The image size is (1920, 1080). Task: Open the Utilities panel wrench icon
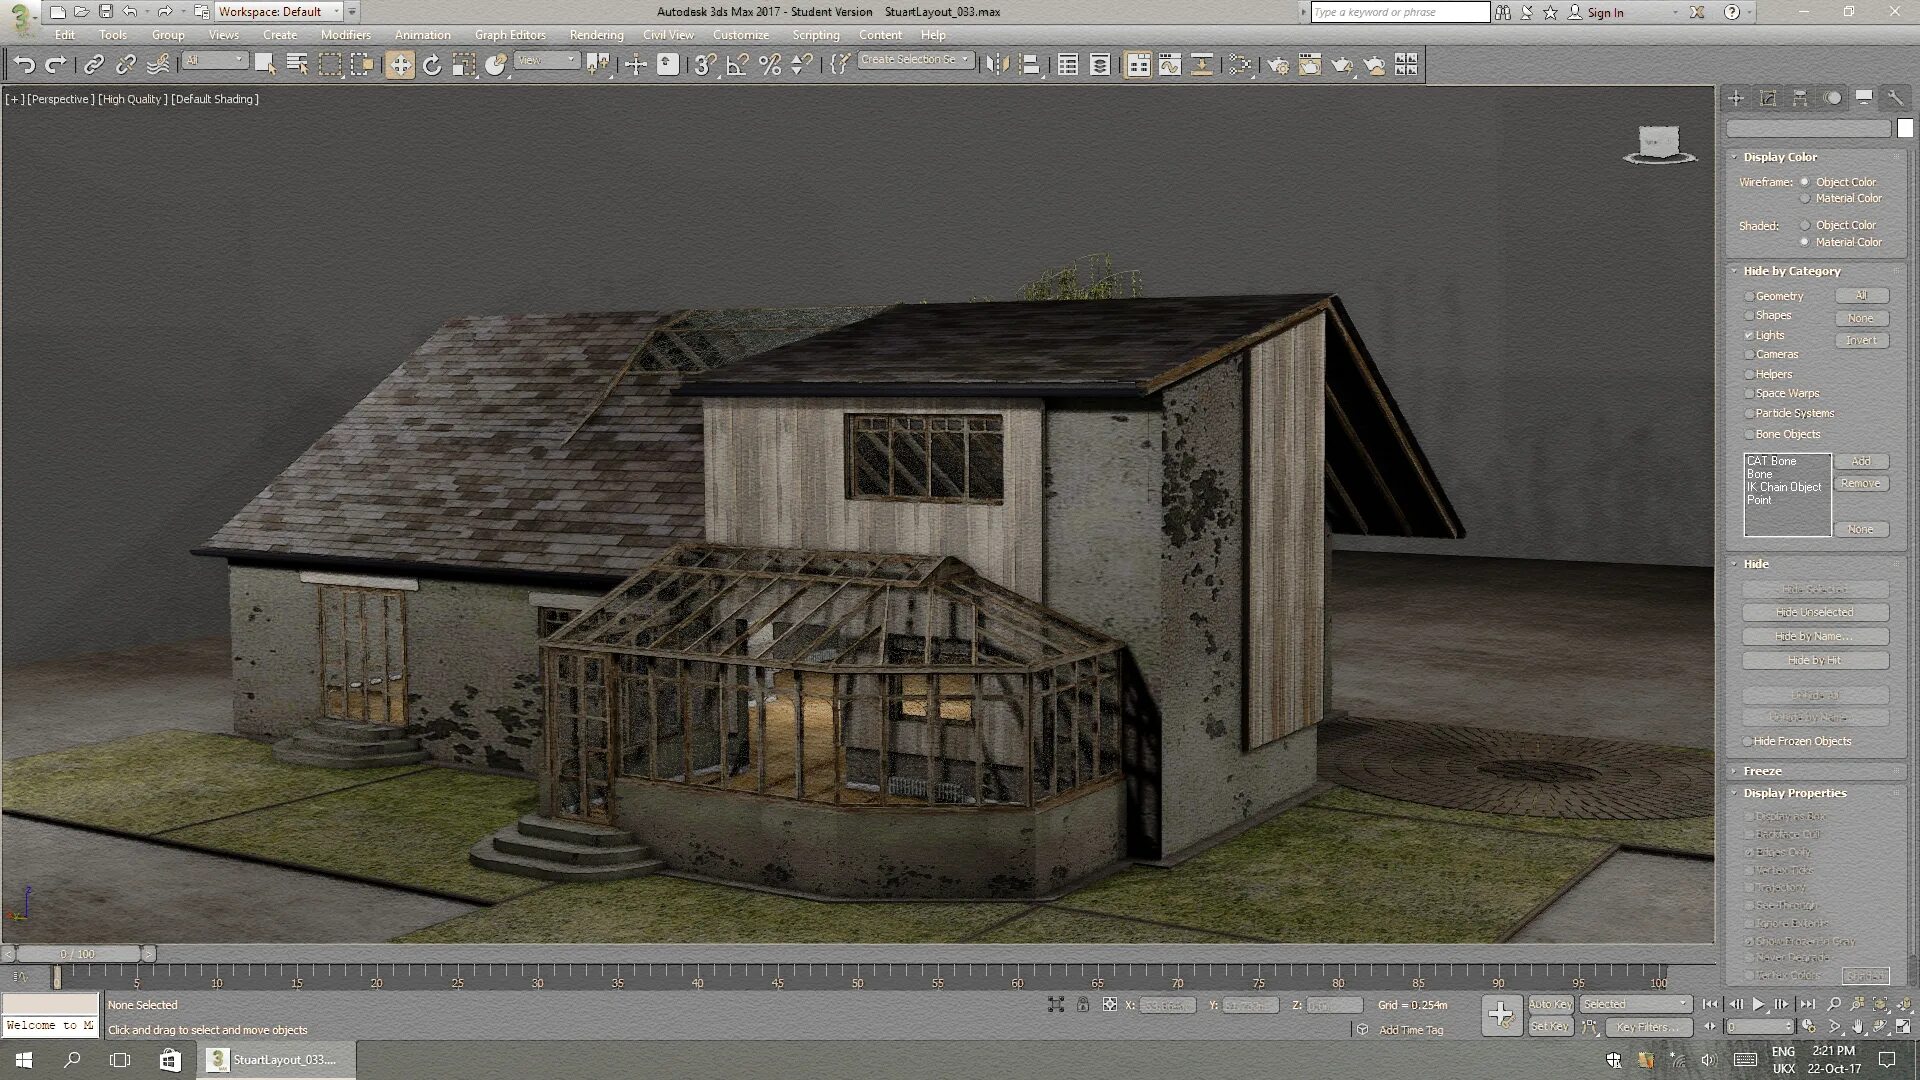click(1896, 98)
